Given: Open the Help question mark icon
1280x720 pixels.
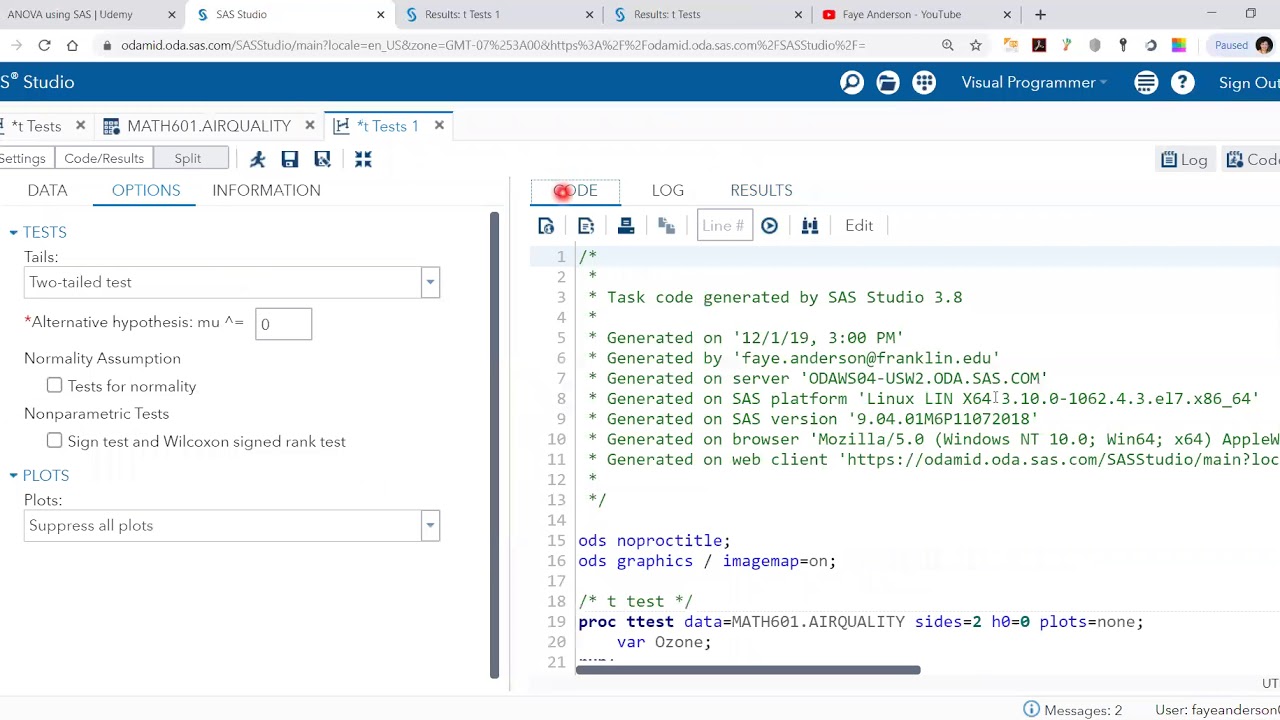Looking at the screenshot, I should 1182,83.
